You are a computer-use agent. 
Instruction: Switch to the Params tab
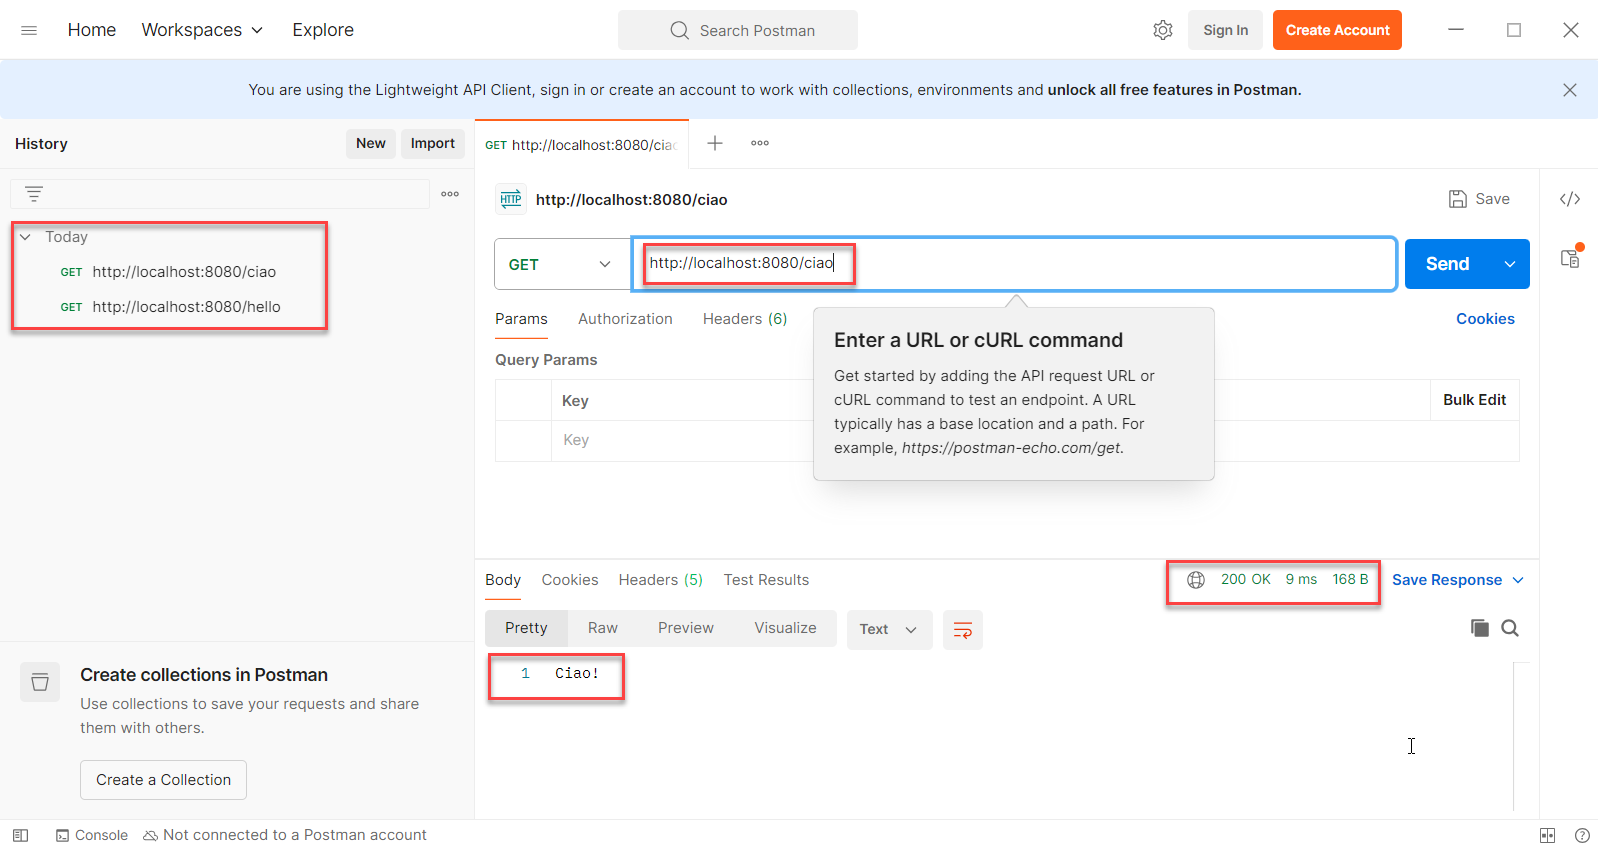521,319
